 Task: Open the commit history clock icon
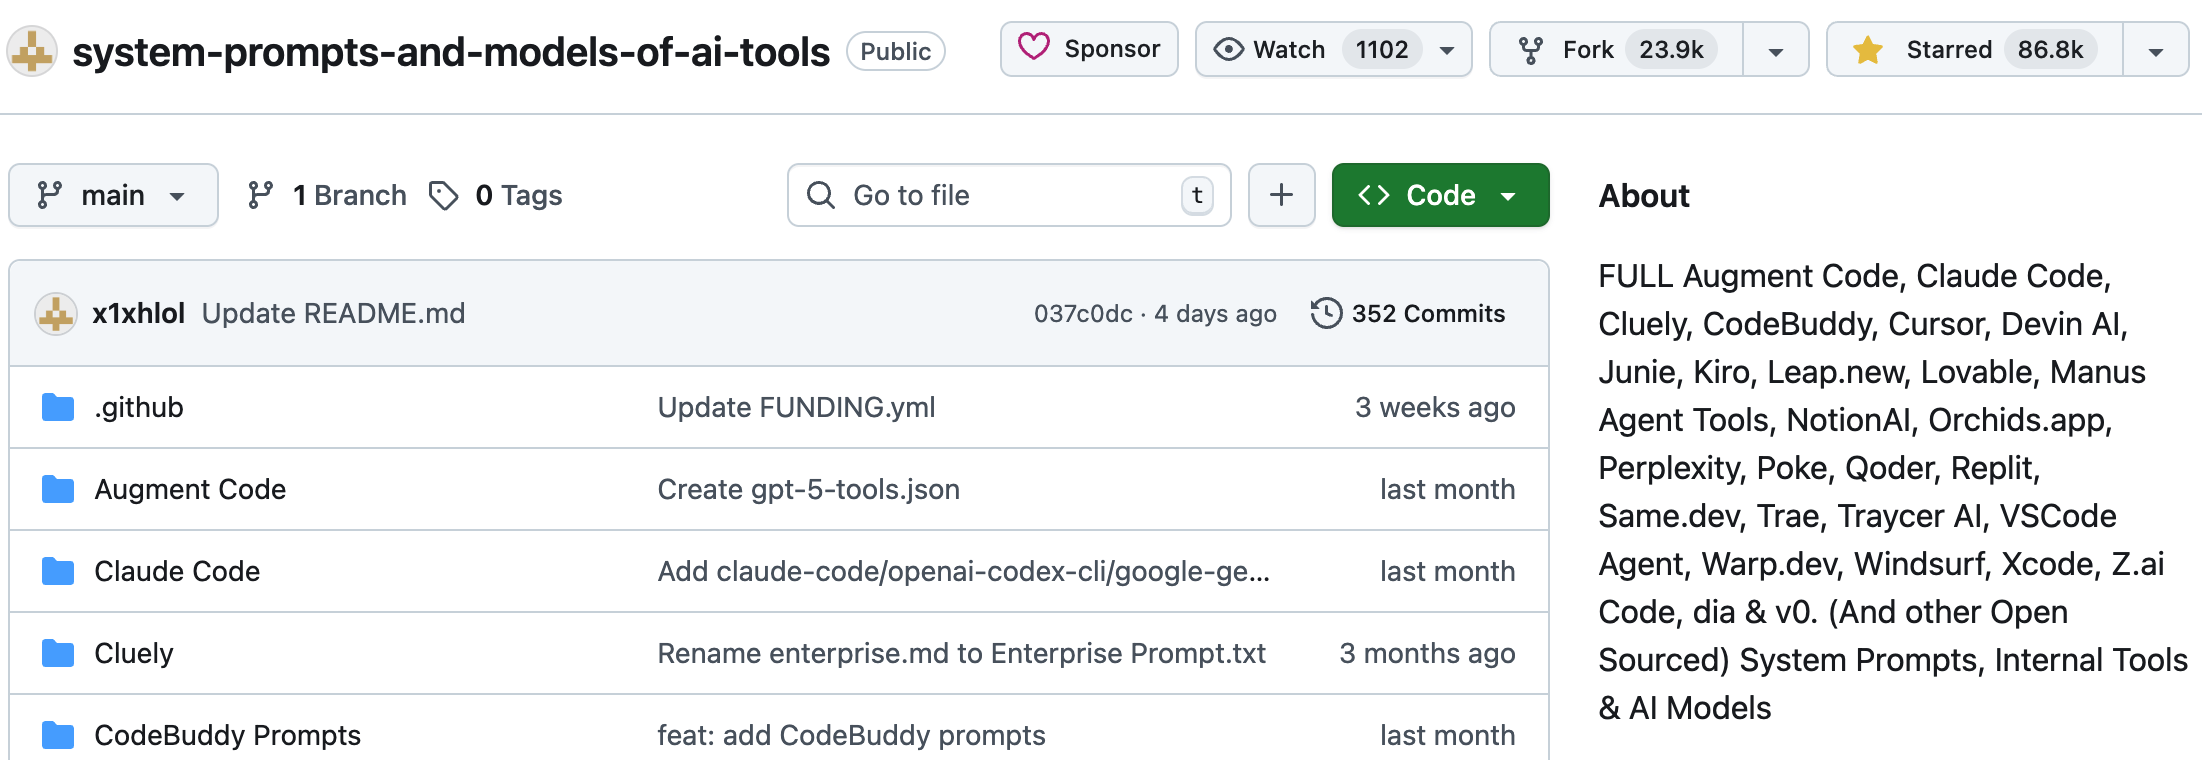point(1326,313)
